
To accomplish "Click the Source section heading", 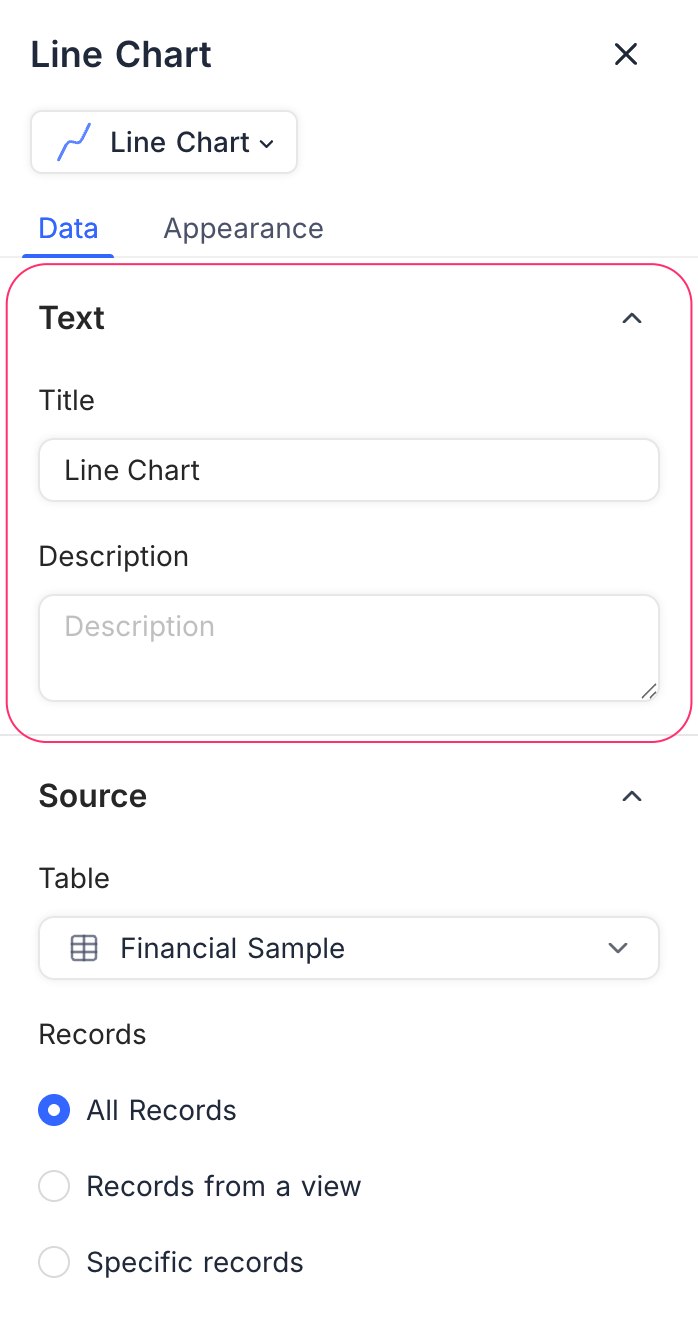I will 92,796.
